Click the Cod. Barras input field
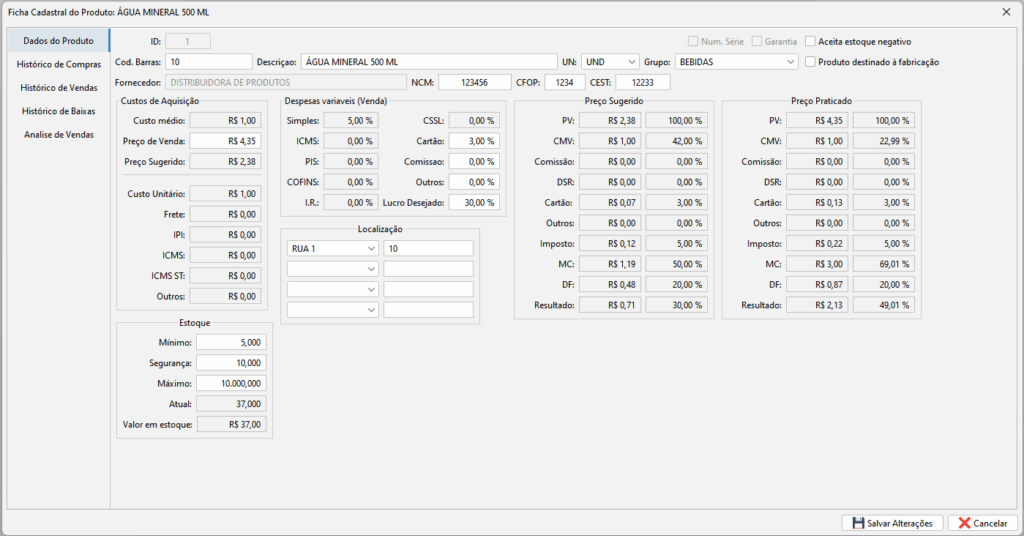 coord(209,62)
